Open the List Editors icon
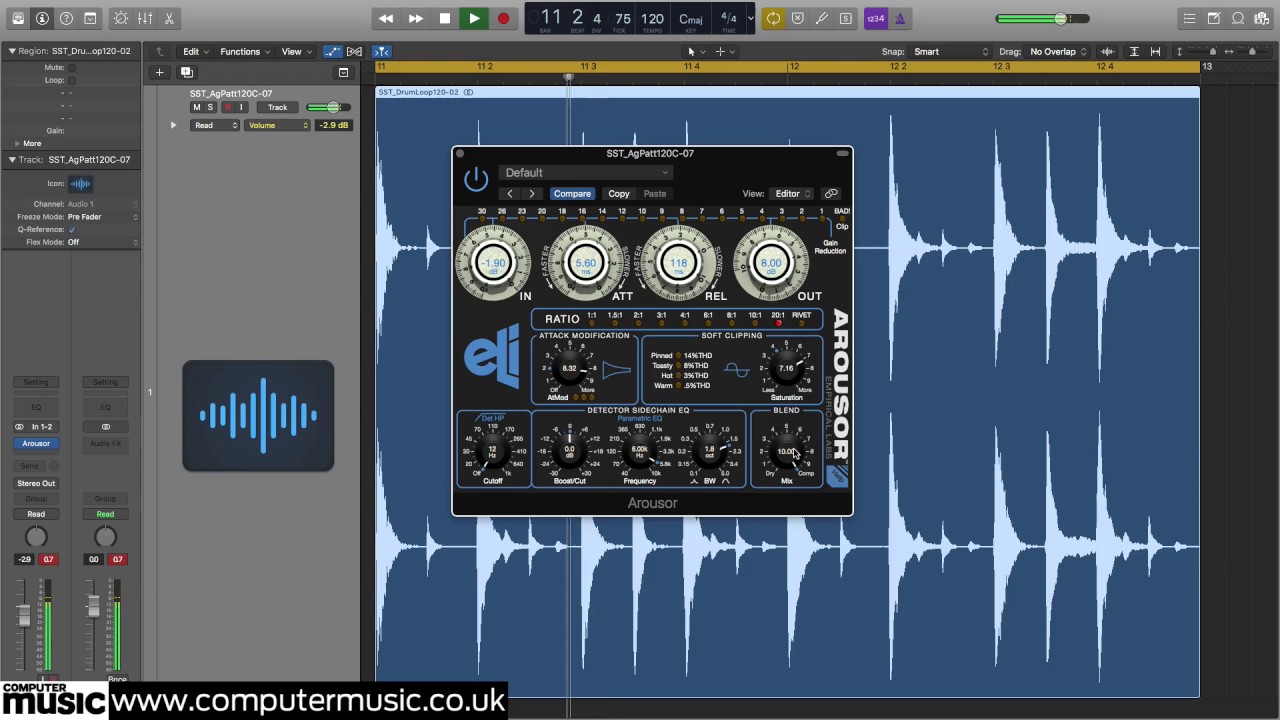This screenshot has width=1280, height=720. click(x=1189, y=18)
